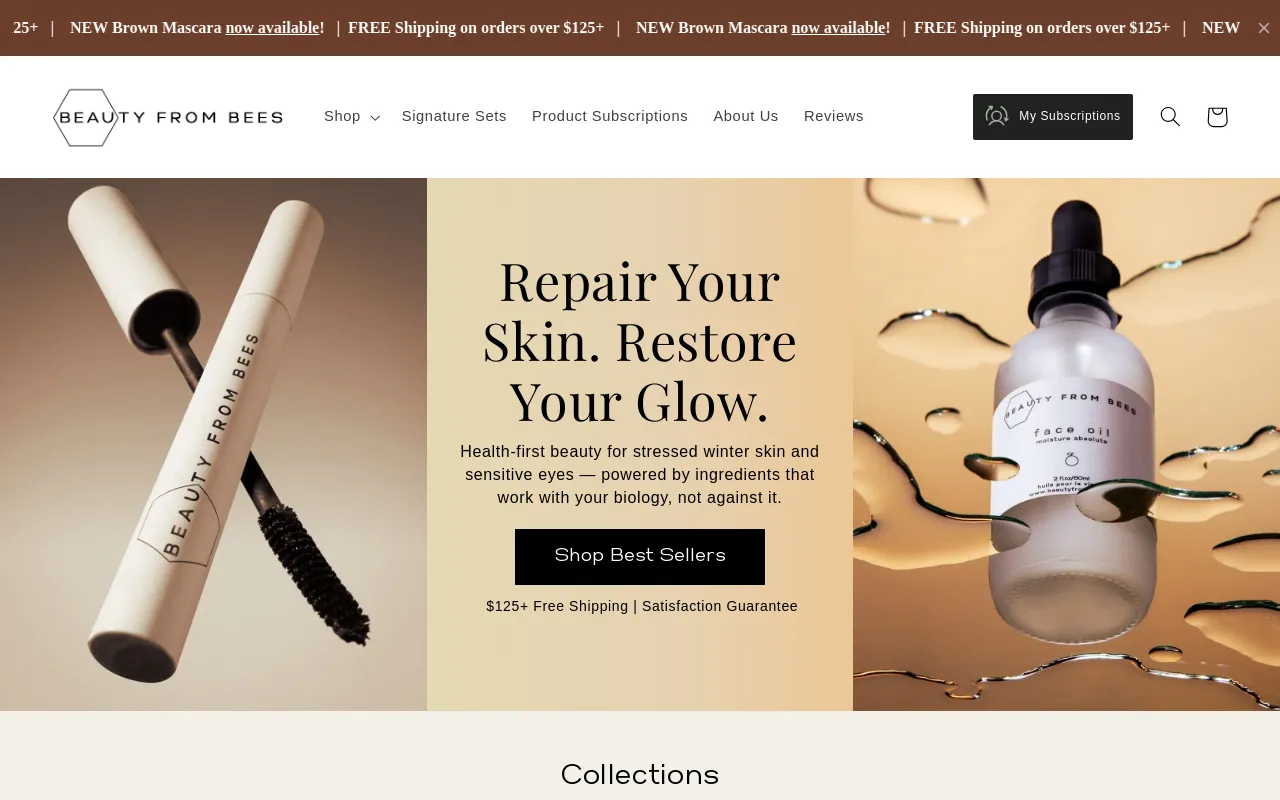Open Product Subscriptions page
Image resolution: width=1280 pixels, height=800 pixels.
610,116
